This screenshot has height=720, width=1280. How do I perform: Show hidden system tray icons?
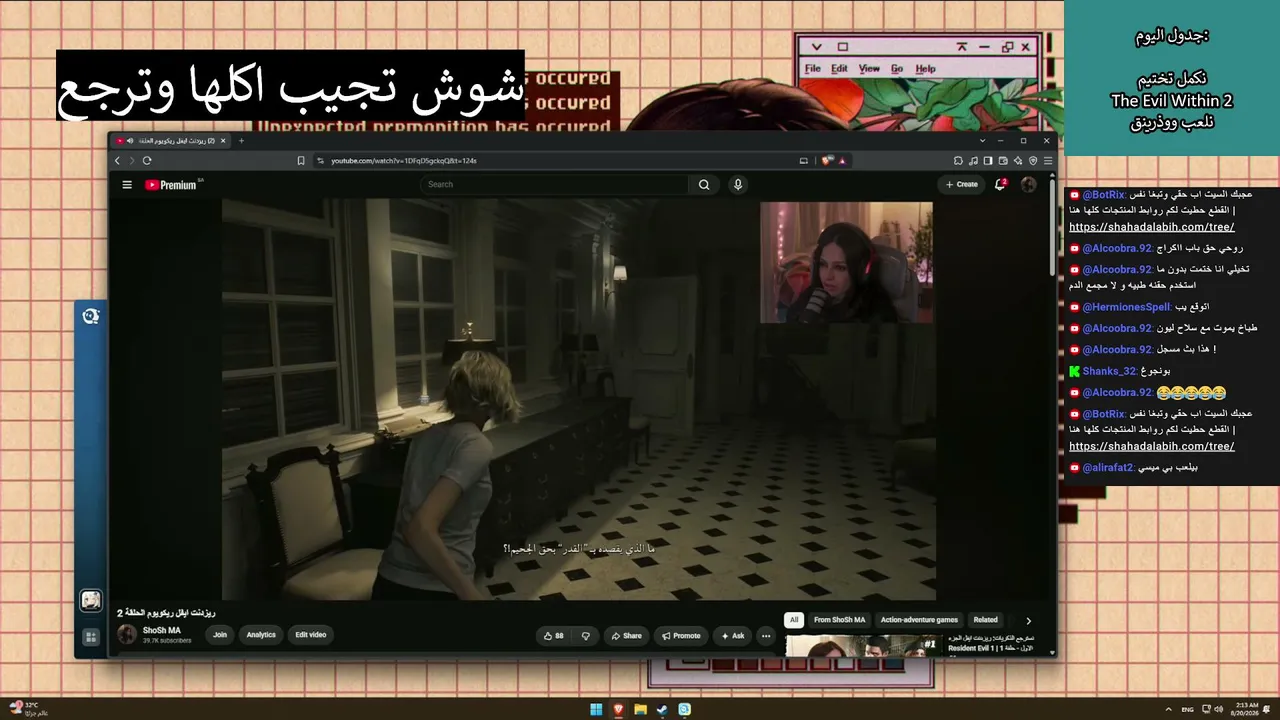1169,709
